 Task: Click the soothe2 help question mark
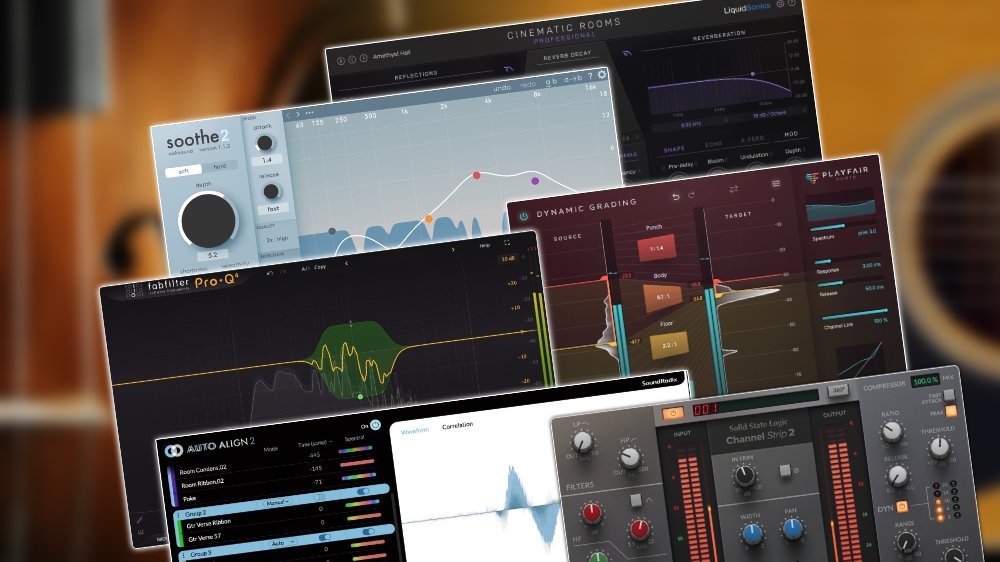coord(590,76)
